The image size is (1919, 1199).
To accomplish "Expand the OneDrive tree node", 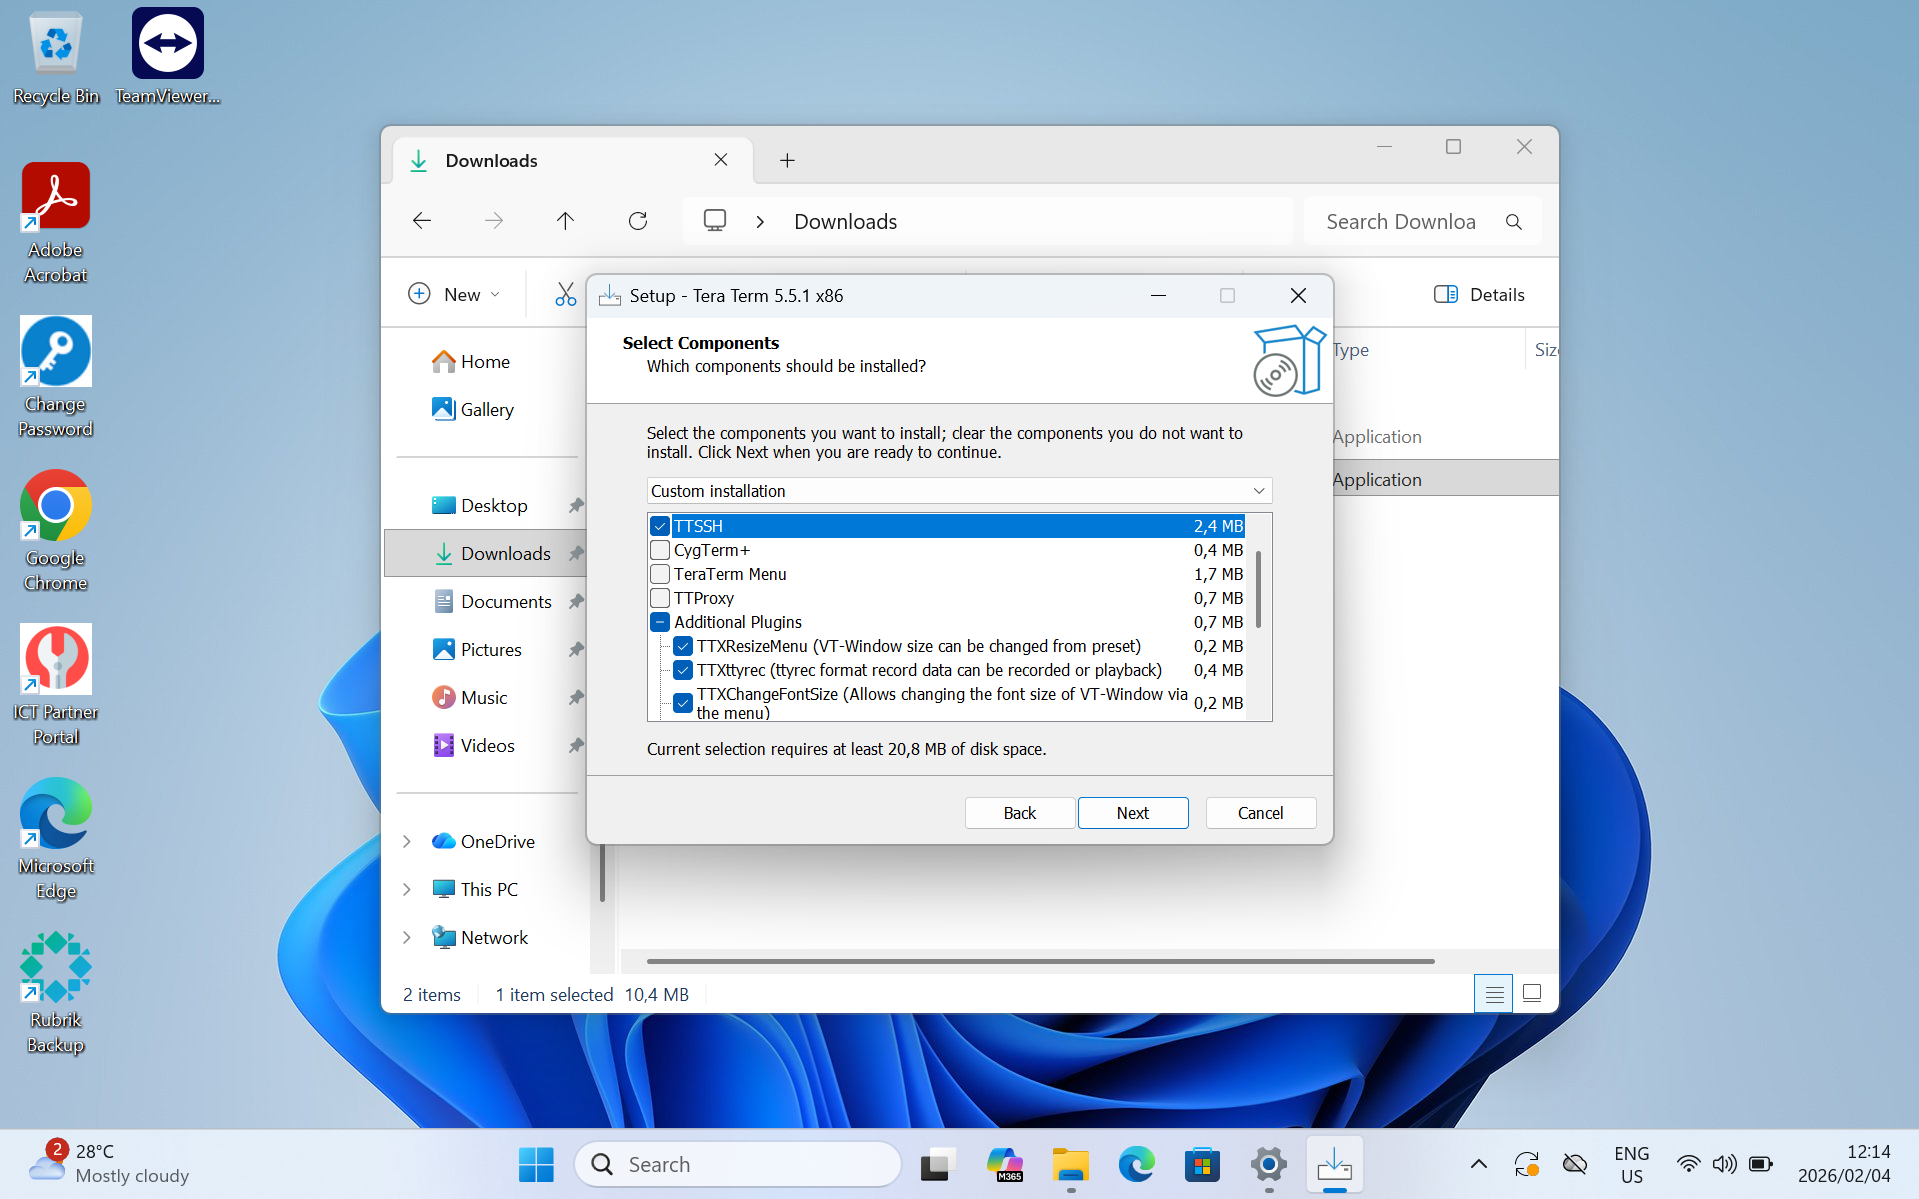I will coord(407,841).
